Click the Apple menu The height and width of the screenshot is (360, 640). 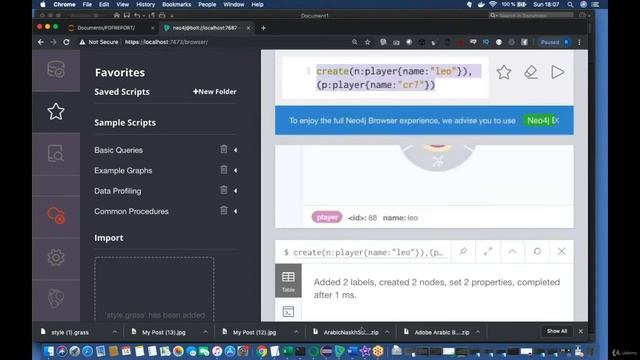pos(43,4)
